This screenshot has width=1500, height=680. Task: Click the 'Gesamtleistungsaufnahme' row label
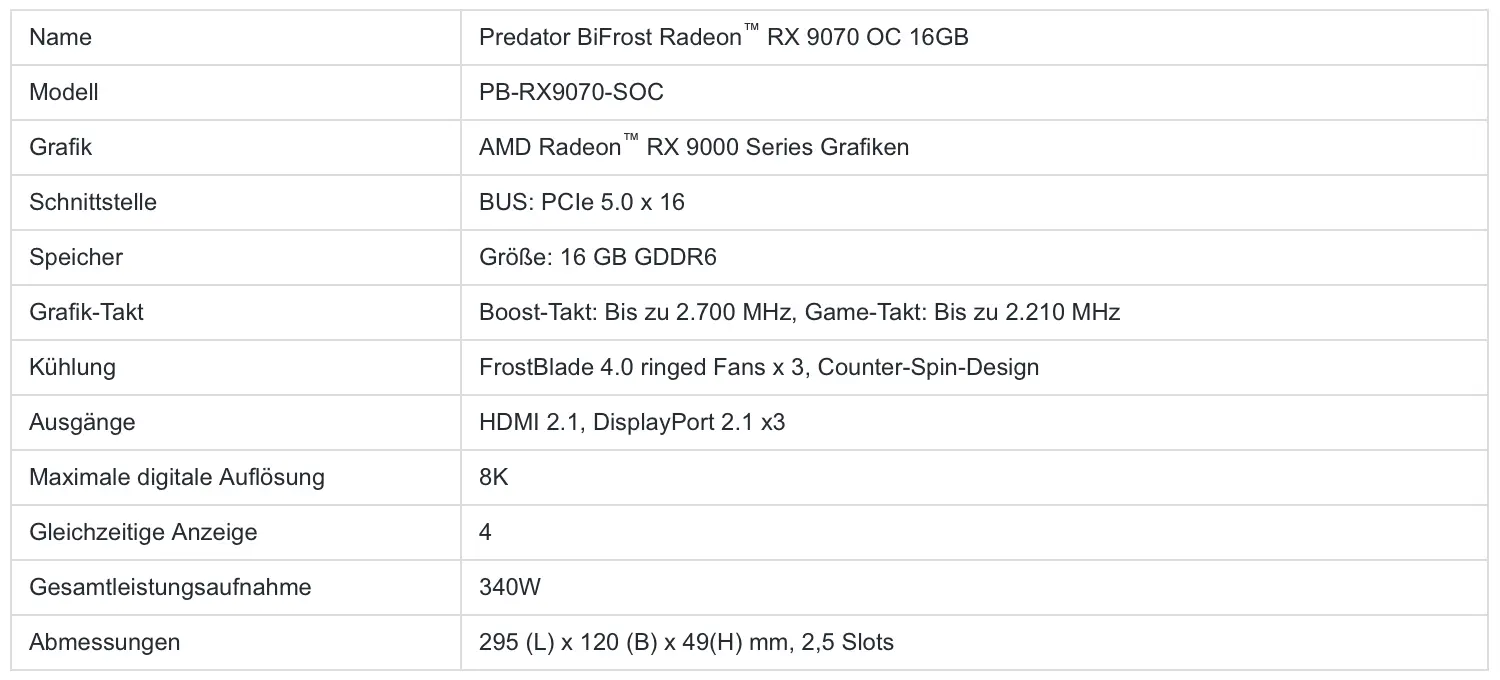click(x=170, y=588)
